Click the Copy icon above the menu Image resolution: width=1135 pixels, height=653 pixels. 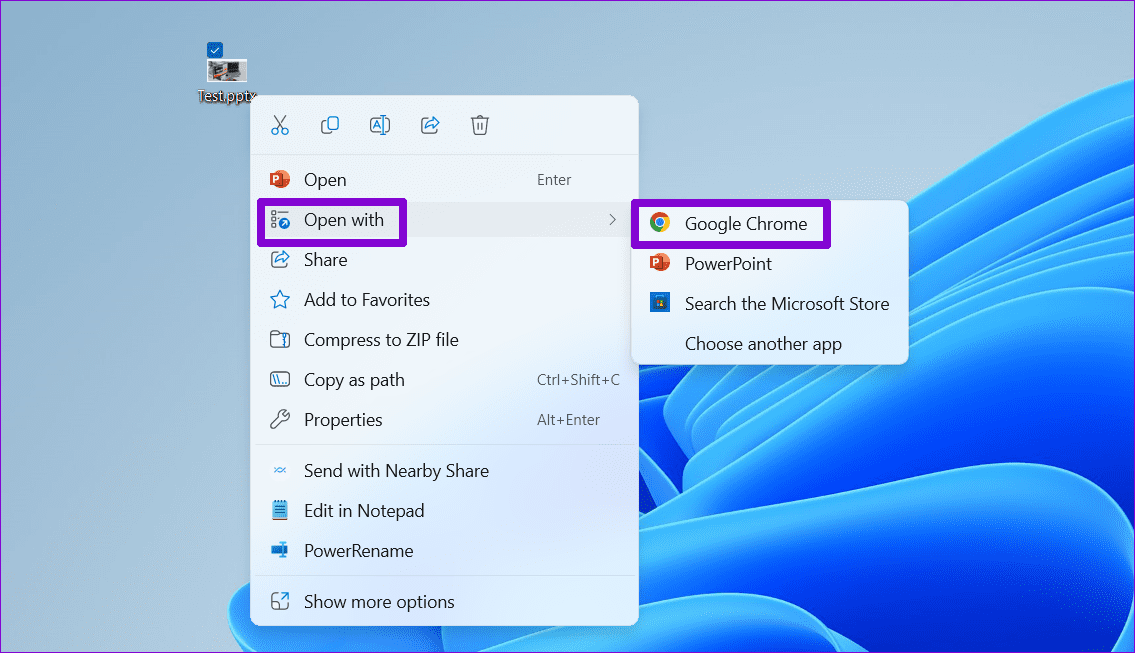[330, 124]
